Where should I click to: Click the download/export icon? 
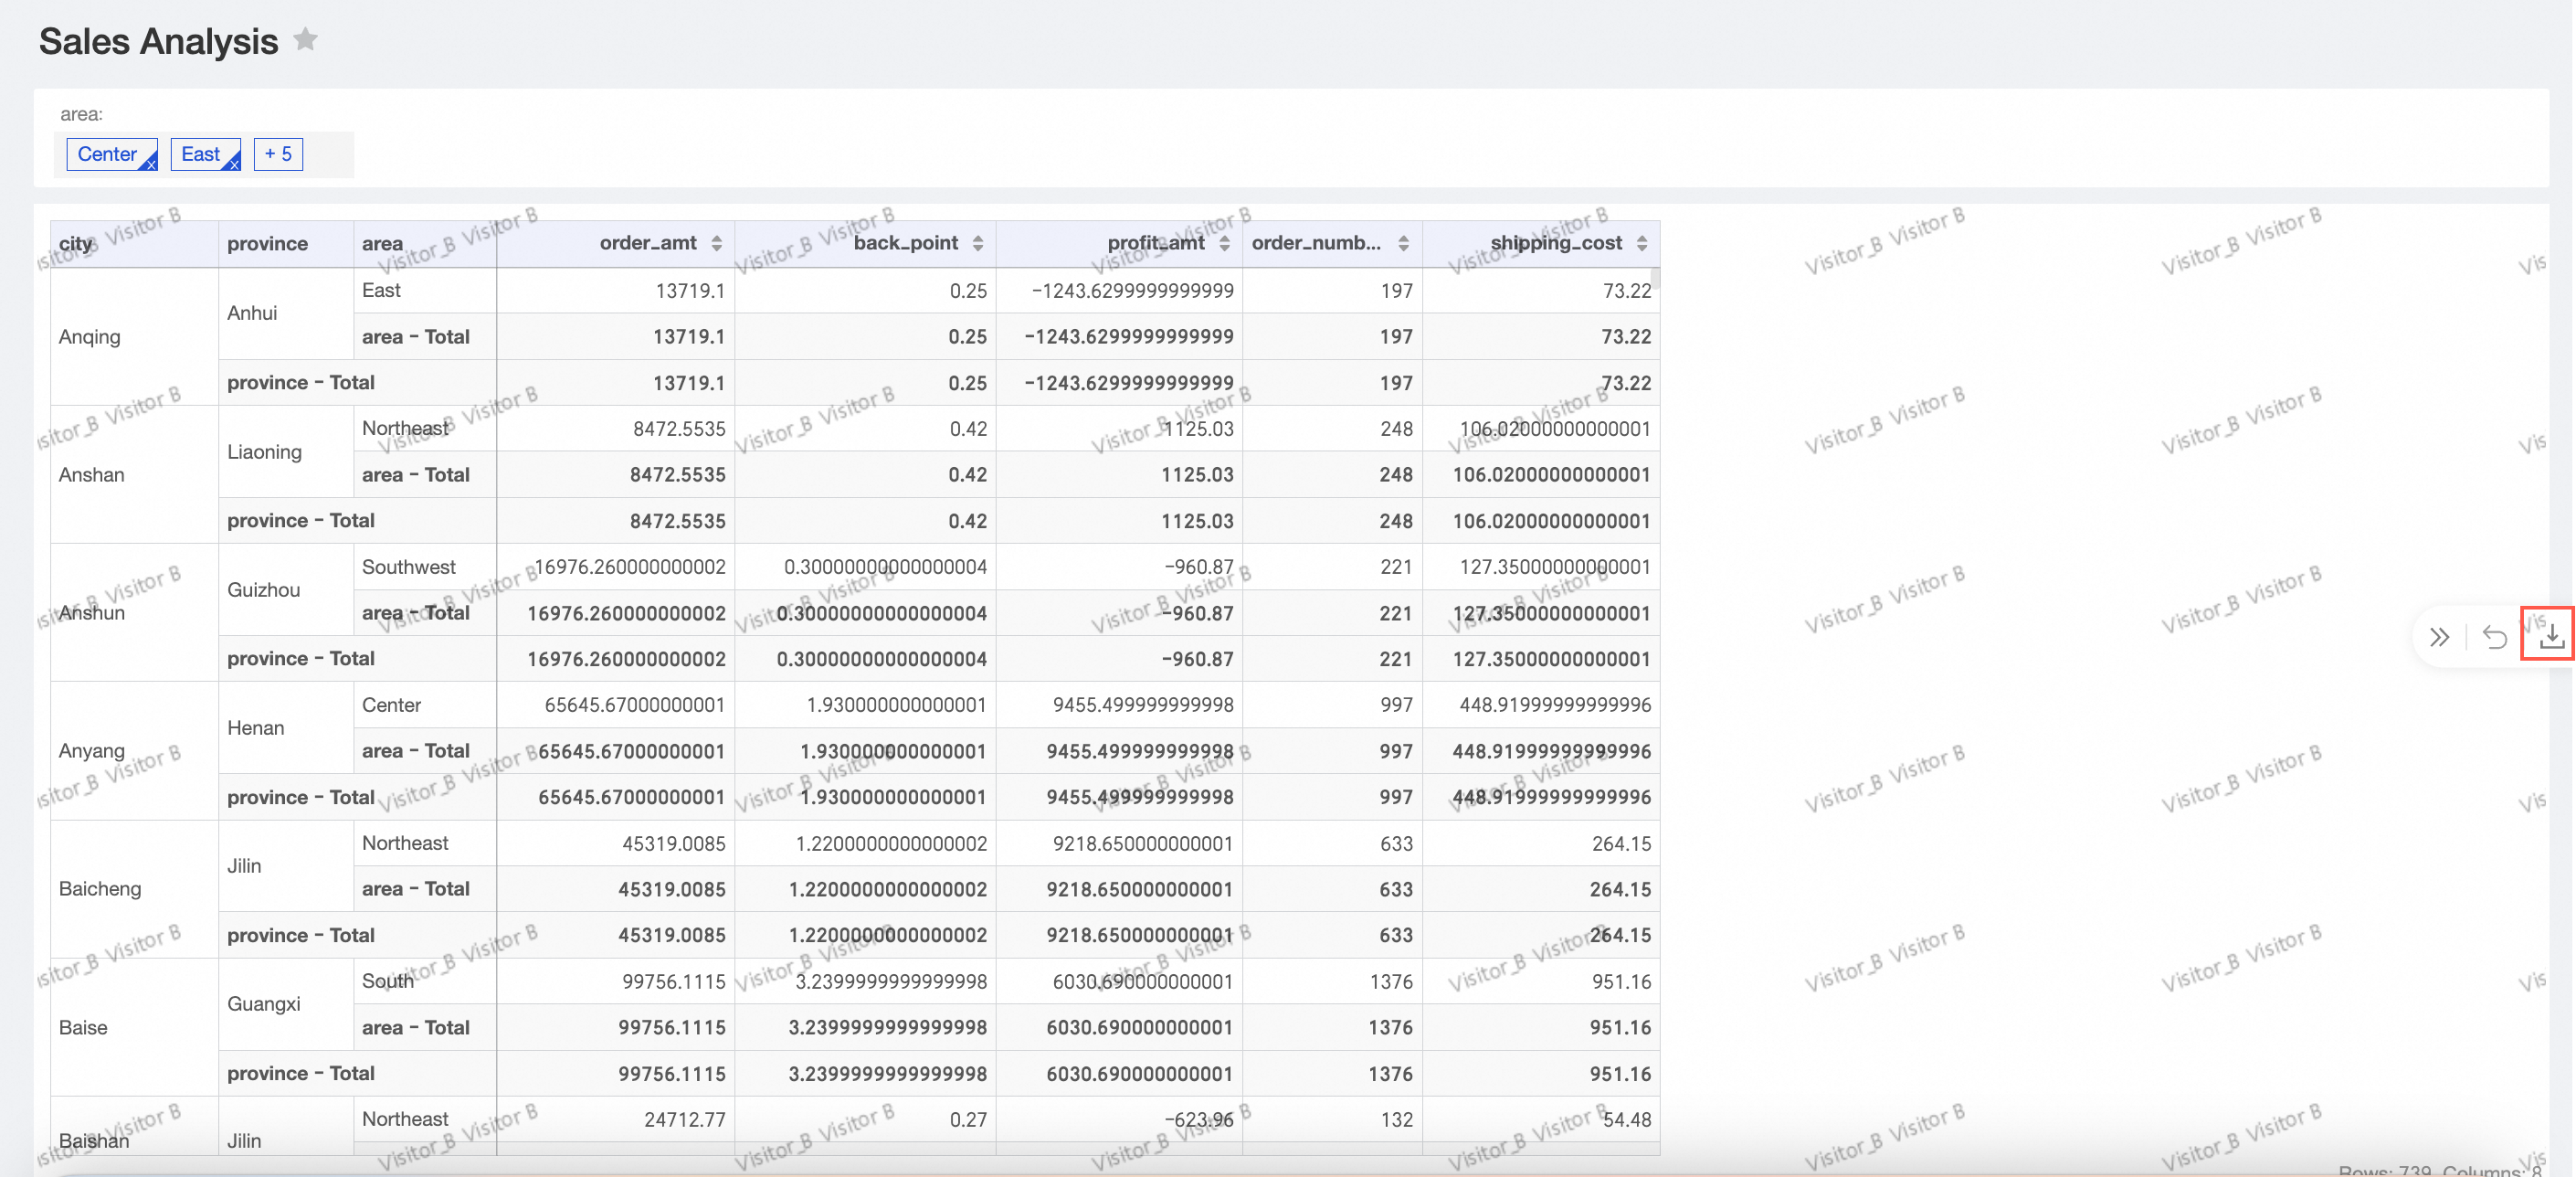click(x=2550, y=636)
